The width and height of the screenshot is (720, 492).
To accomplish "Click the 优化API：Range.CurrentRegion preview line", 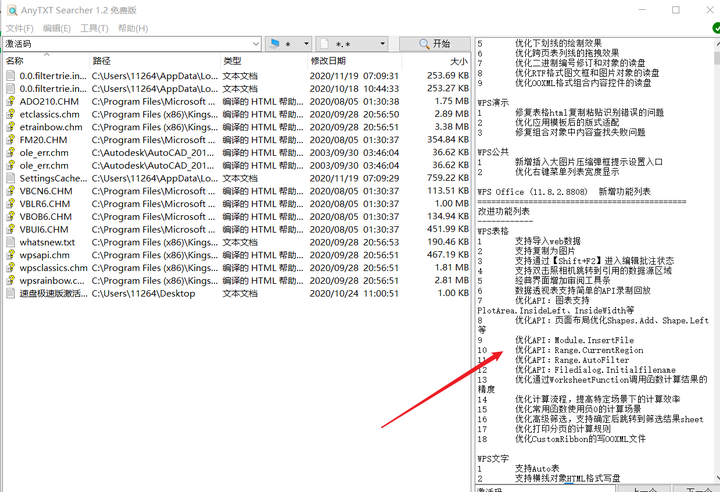I will [579, 350].
